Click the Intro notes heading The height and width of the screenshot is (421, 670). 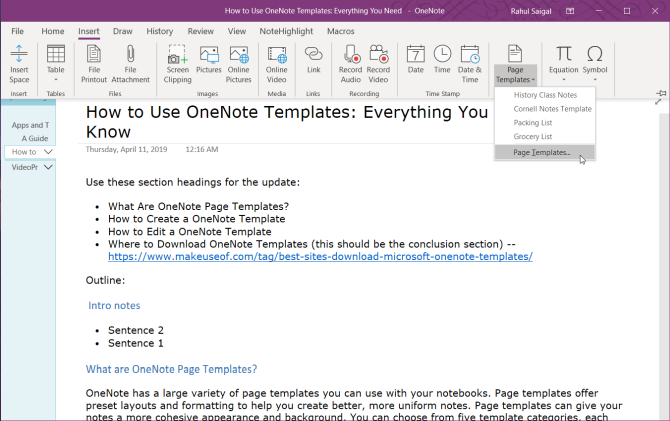(114, 306)
